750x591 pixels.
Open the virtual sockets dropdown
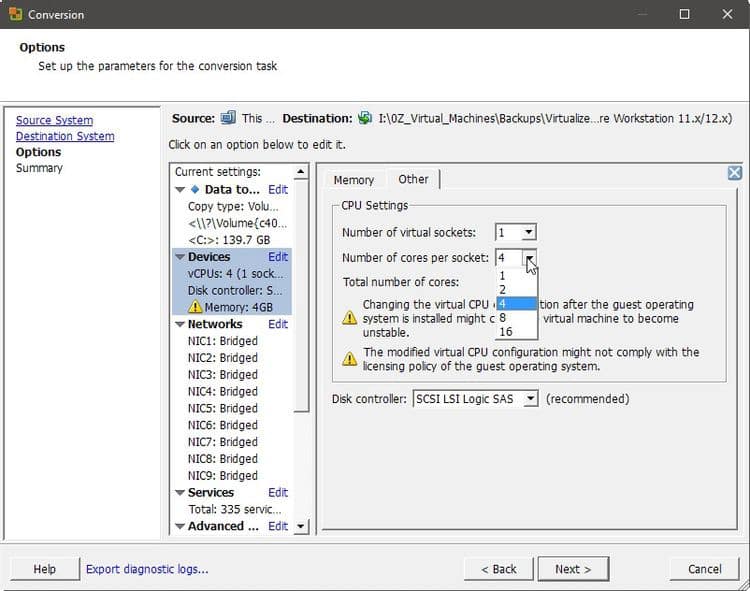coord(529,232)
